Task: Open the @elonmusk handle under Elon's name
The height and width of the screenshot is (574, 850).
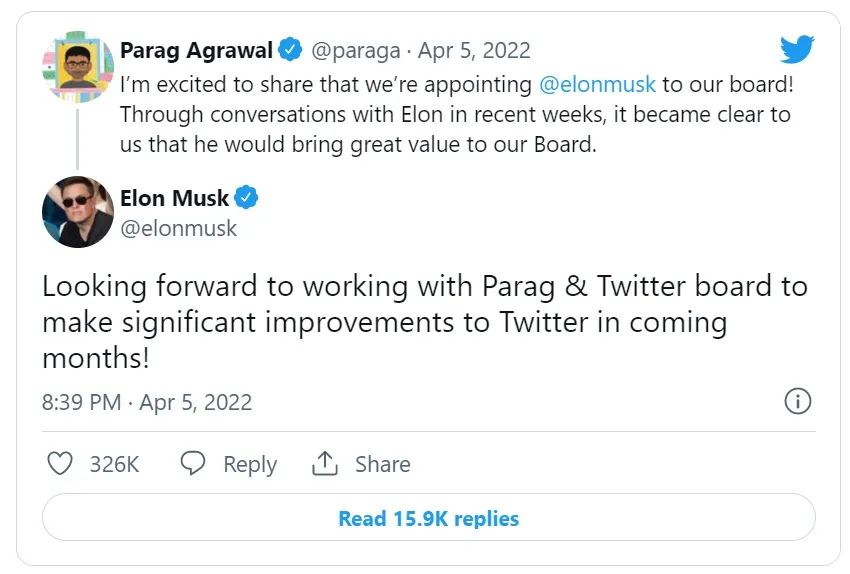Action: (178, 229)
